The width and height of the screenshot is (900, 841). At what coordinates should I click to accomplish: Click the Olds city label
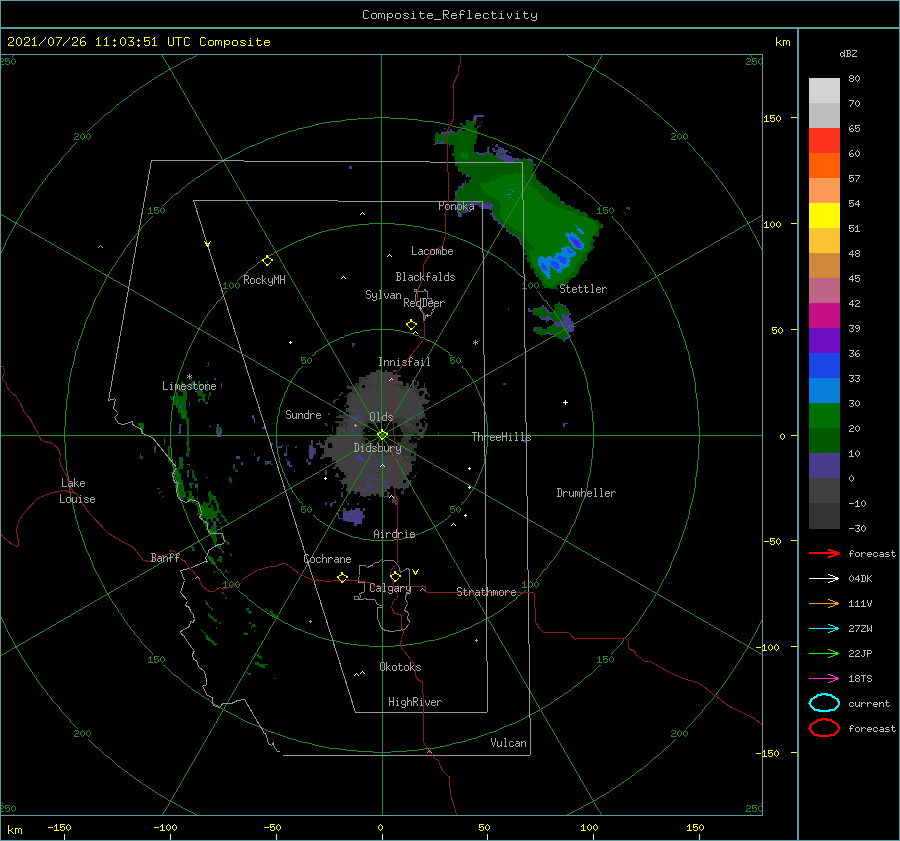(381, 417)
